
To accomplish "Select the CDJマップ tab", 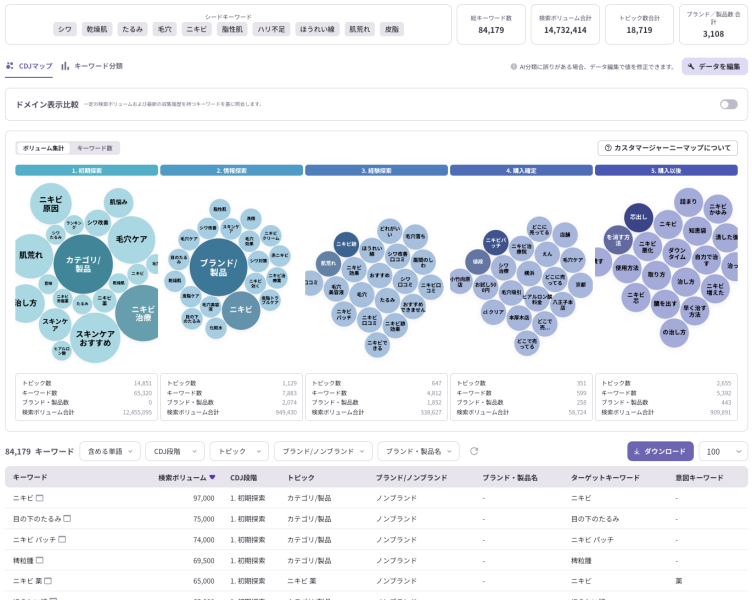I will [x=29, y=66].
